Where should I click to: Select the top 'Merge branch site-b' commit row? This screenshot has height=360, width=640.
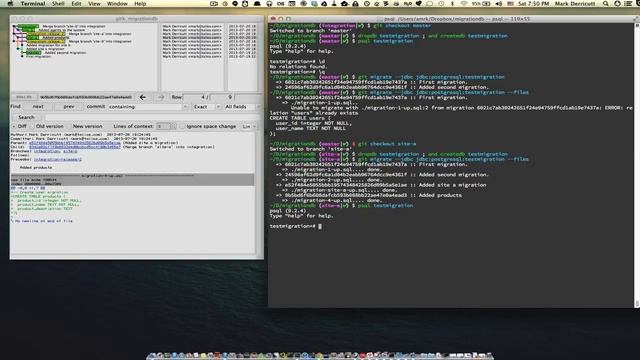click(74, 26)
